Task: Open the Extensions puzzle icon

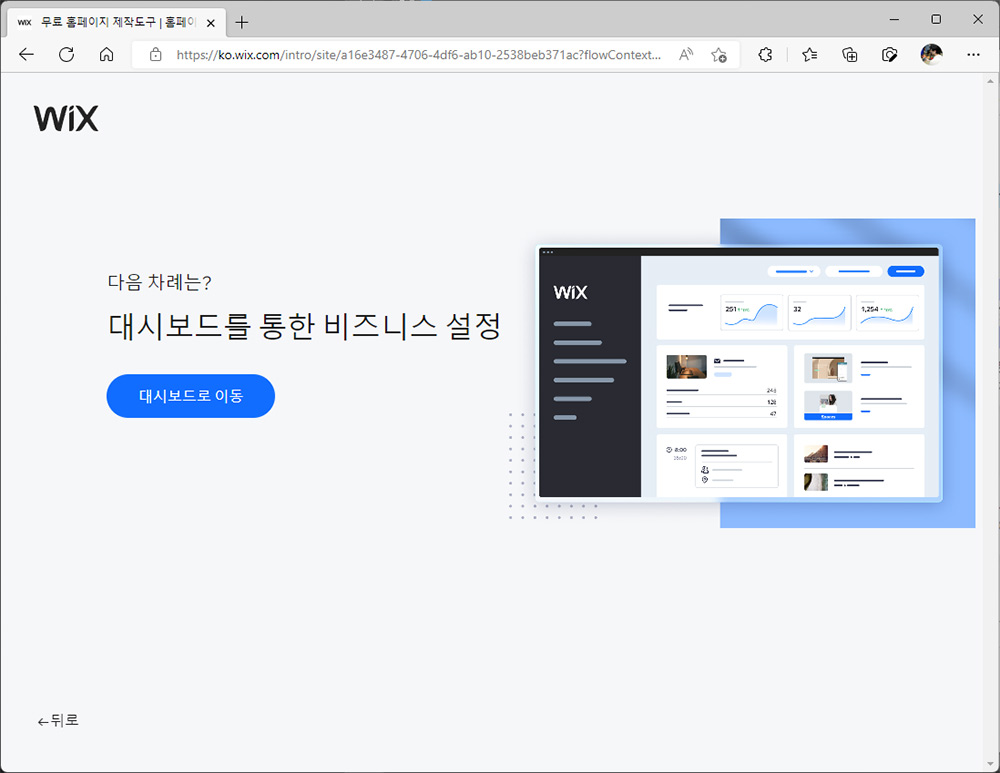Action: point(765,55)
